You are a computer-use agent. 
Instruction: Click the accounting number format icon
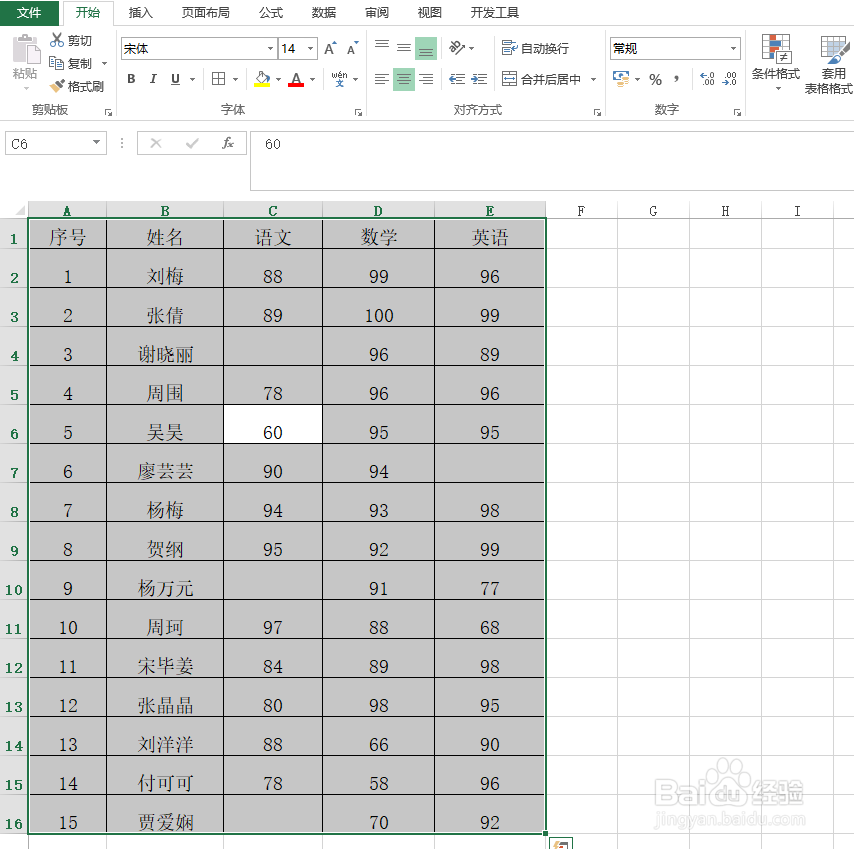coord(620,79)
